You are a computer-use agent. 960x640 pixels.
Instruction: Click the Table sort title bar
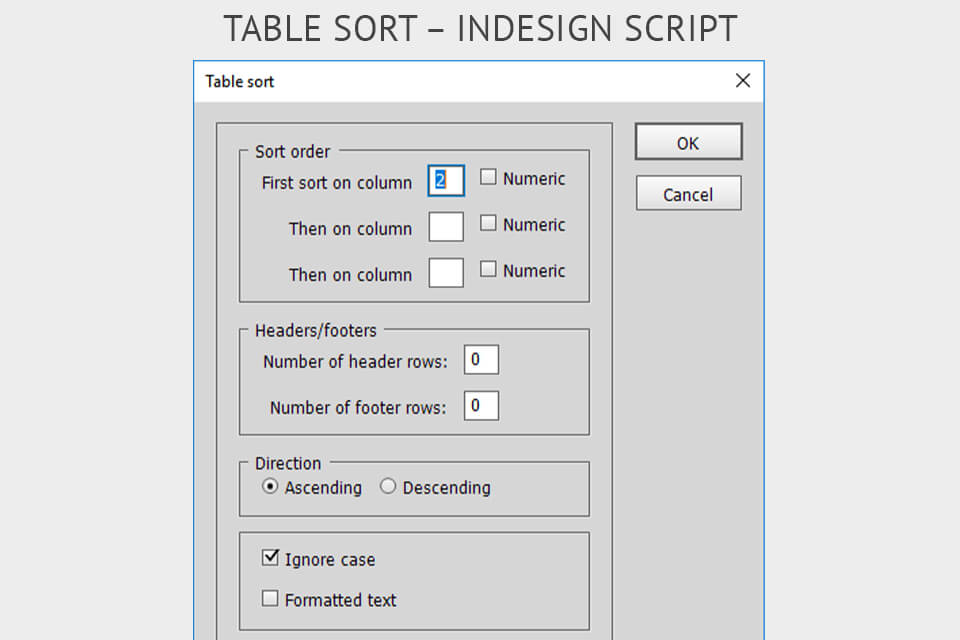point(400,81)
